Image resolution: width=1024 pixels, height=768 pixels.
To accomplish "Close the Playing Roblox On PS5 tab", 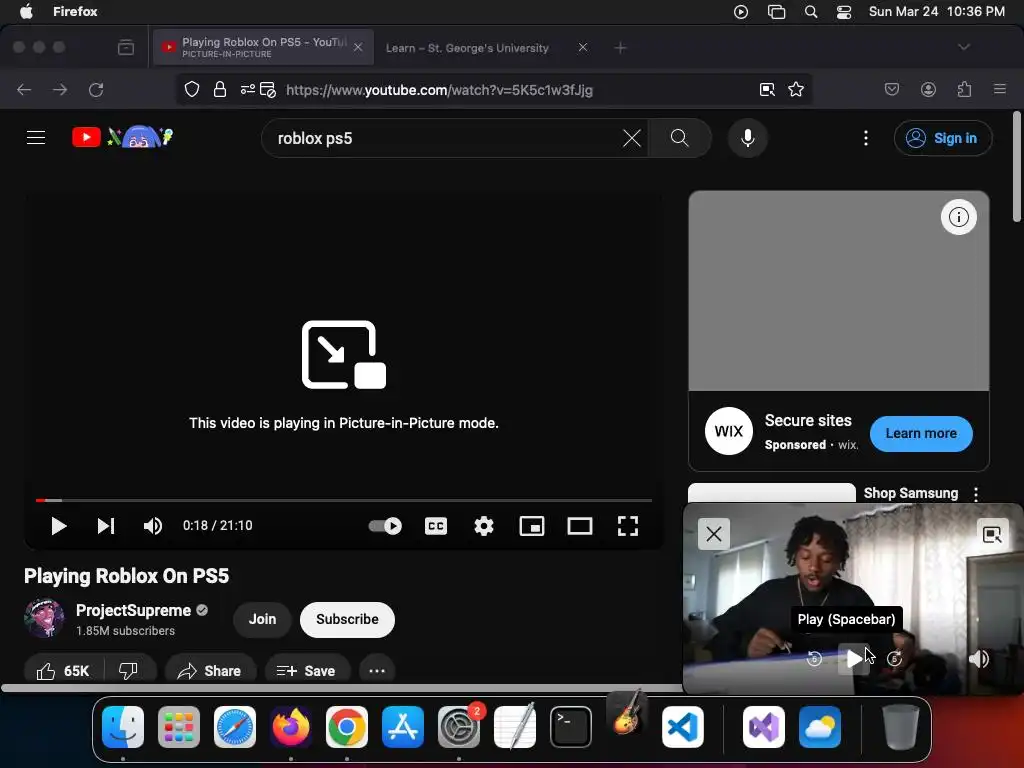I will click(358, 47).
